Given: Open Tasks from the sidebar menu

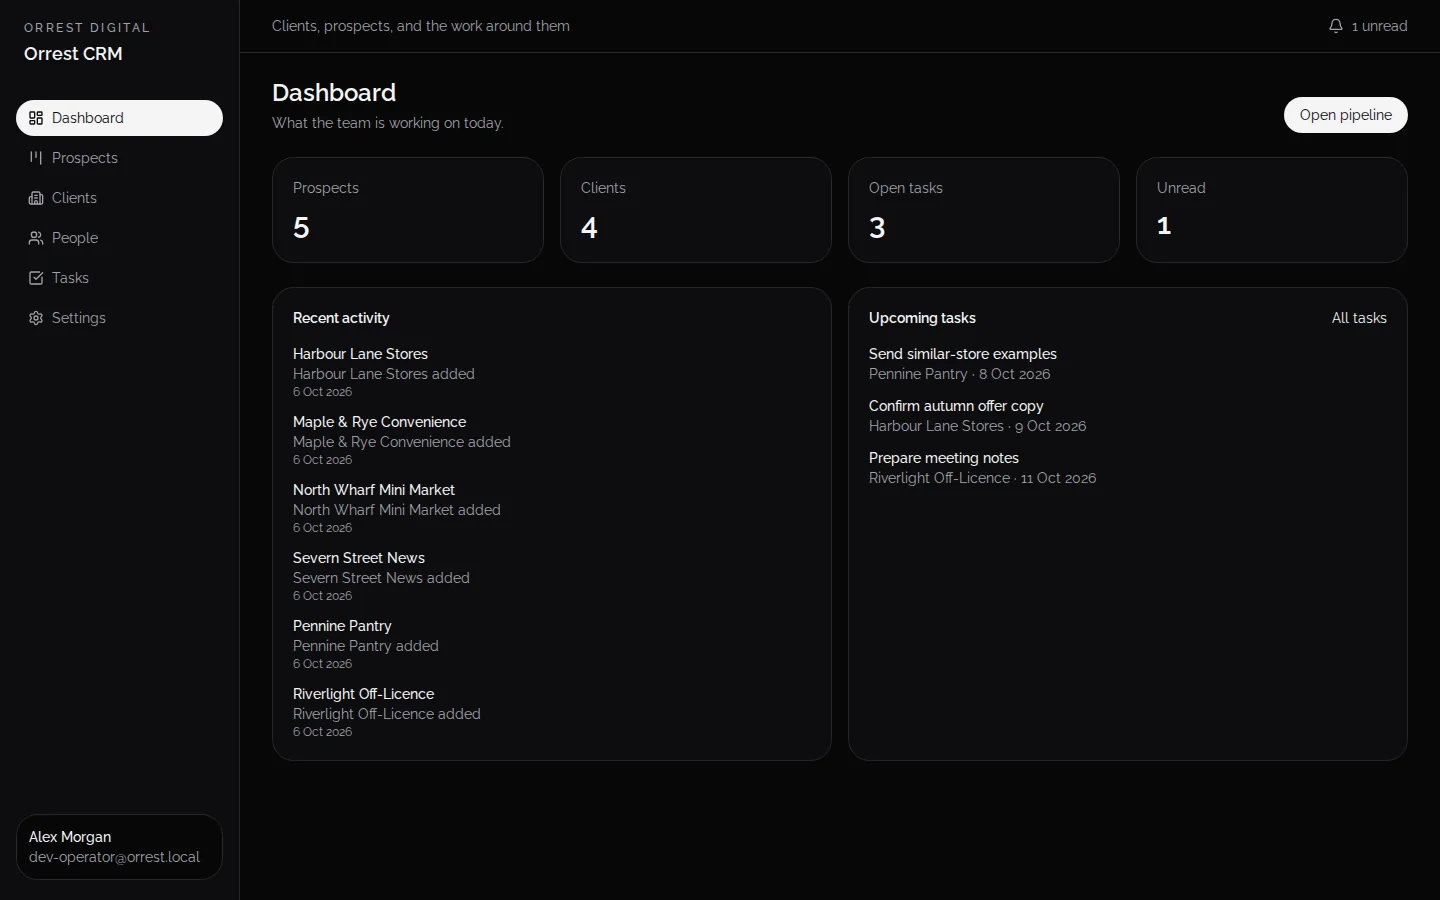Looking at the screenshot, I should [119, 278].
